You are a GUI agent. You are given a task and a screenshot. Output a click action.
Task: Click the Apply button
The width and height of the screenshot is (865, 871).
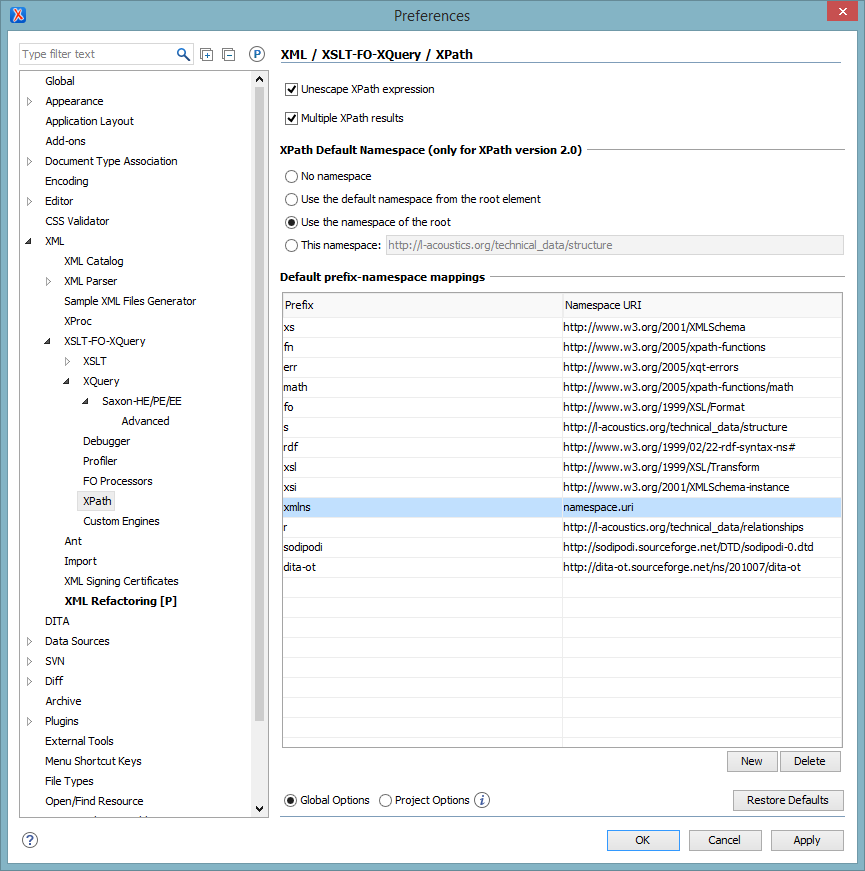click(807, 840)
